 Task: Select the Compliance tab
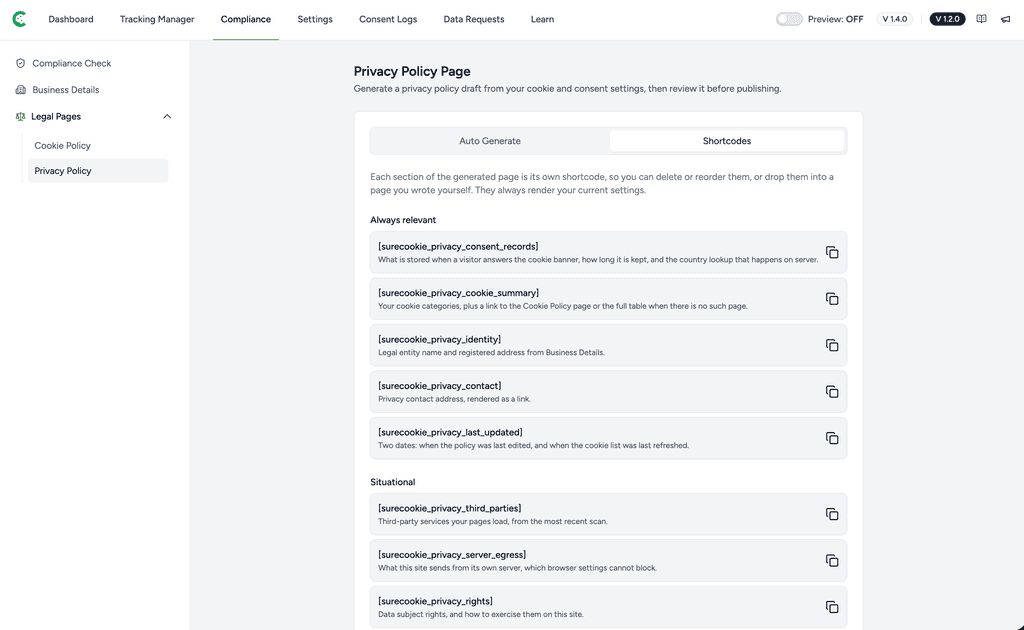tap(246, 19)
